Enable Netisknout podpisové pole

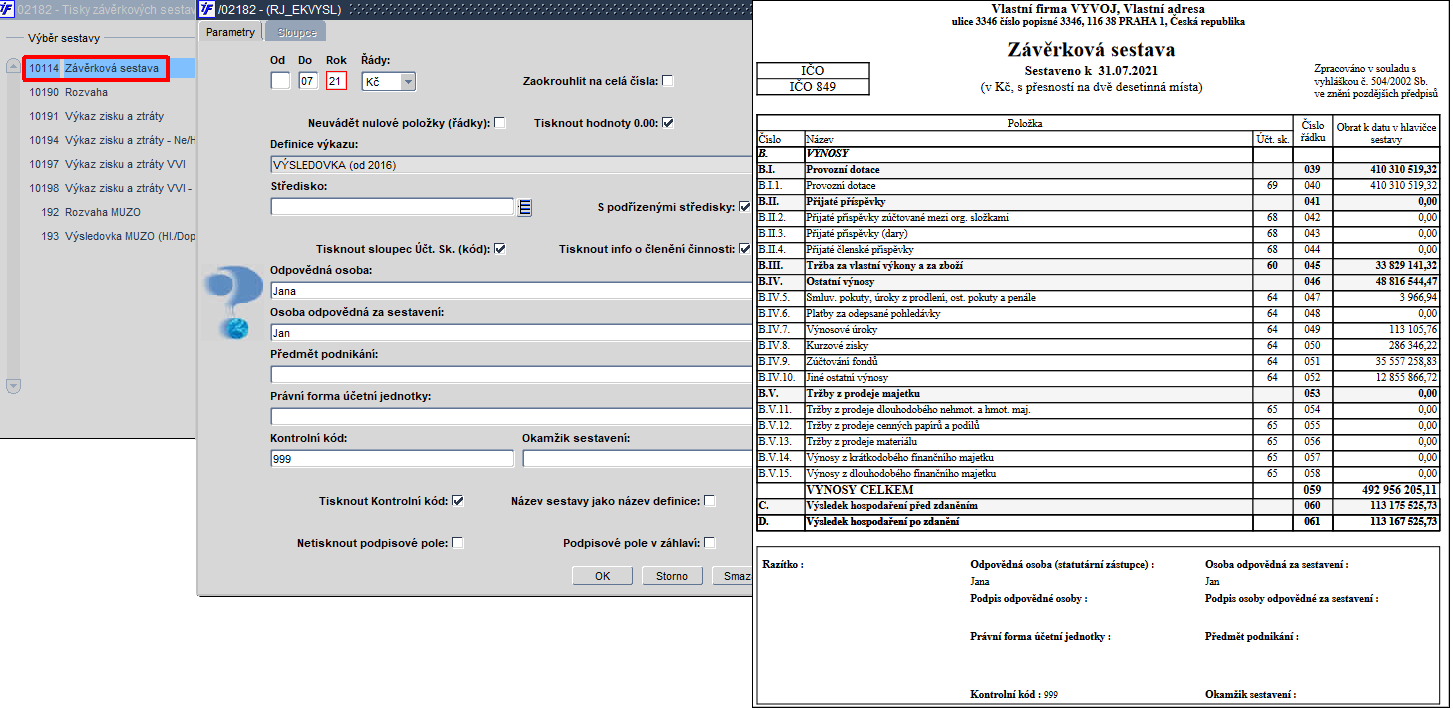[458, 543]
